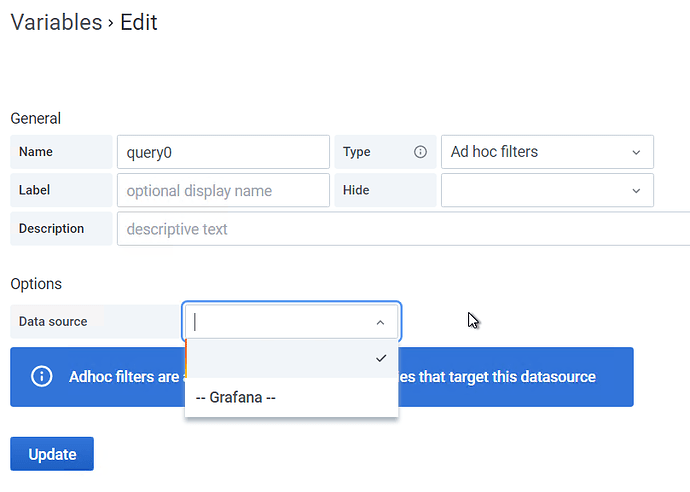Click the Label field label
Screen dimensions: 690x492
click(x=35, y=190)
